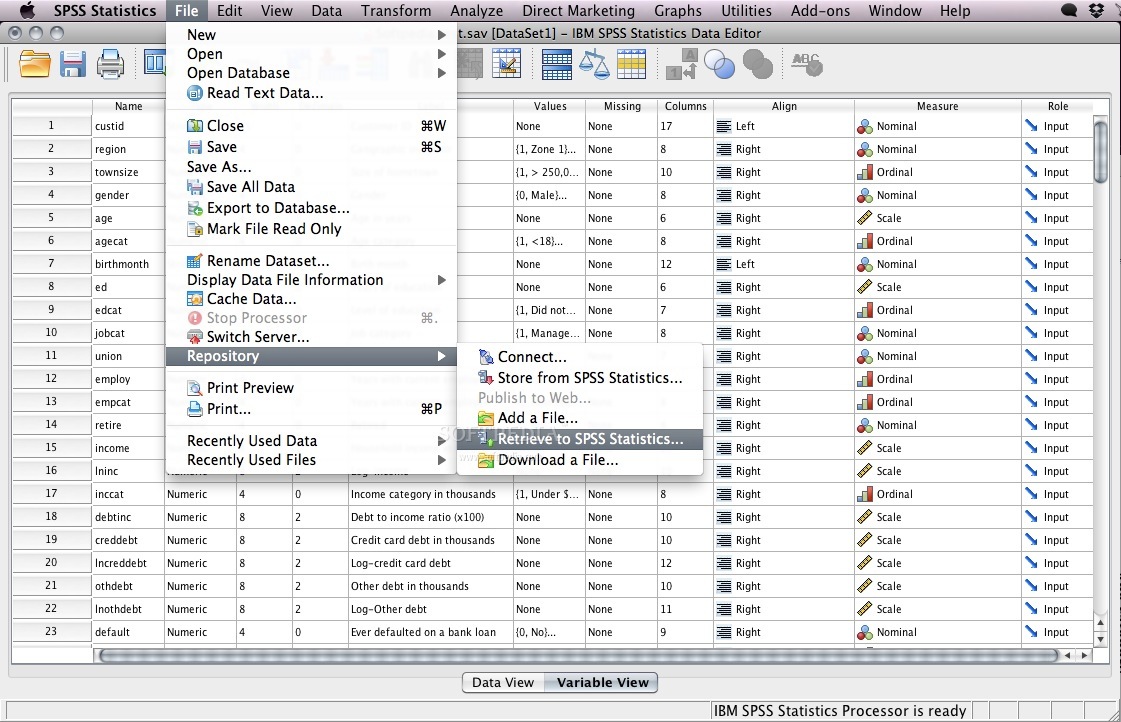Switch to the Data View tab

503,683
